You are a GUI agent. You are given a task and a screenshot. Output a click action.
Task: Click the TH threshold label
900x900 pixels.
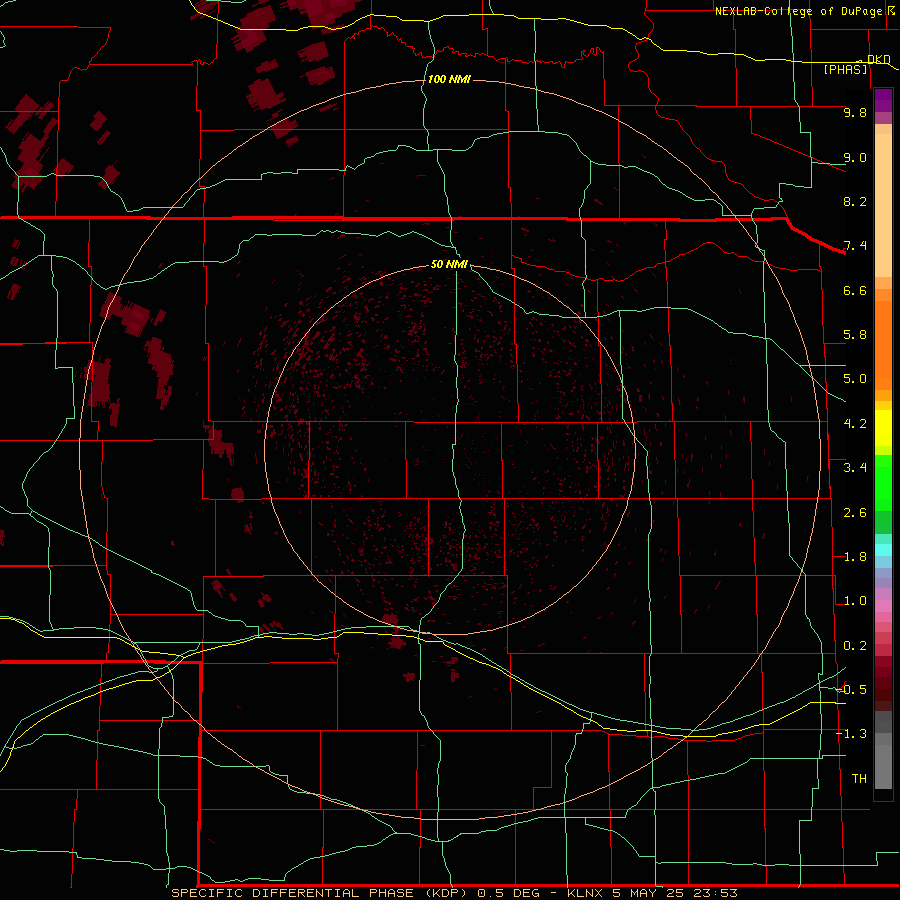point(859,779)
